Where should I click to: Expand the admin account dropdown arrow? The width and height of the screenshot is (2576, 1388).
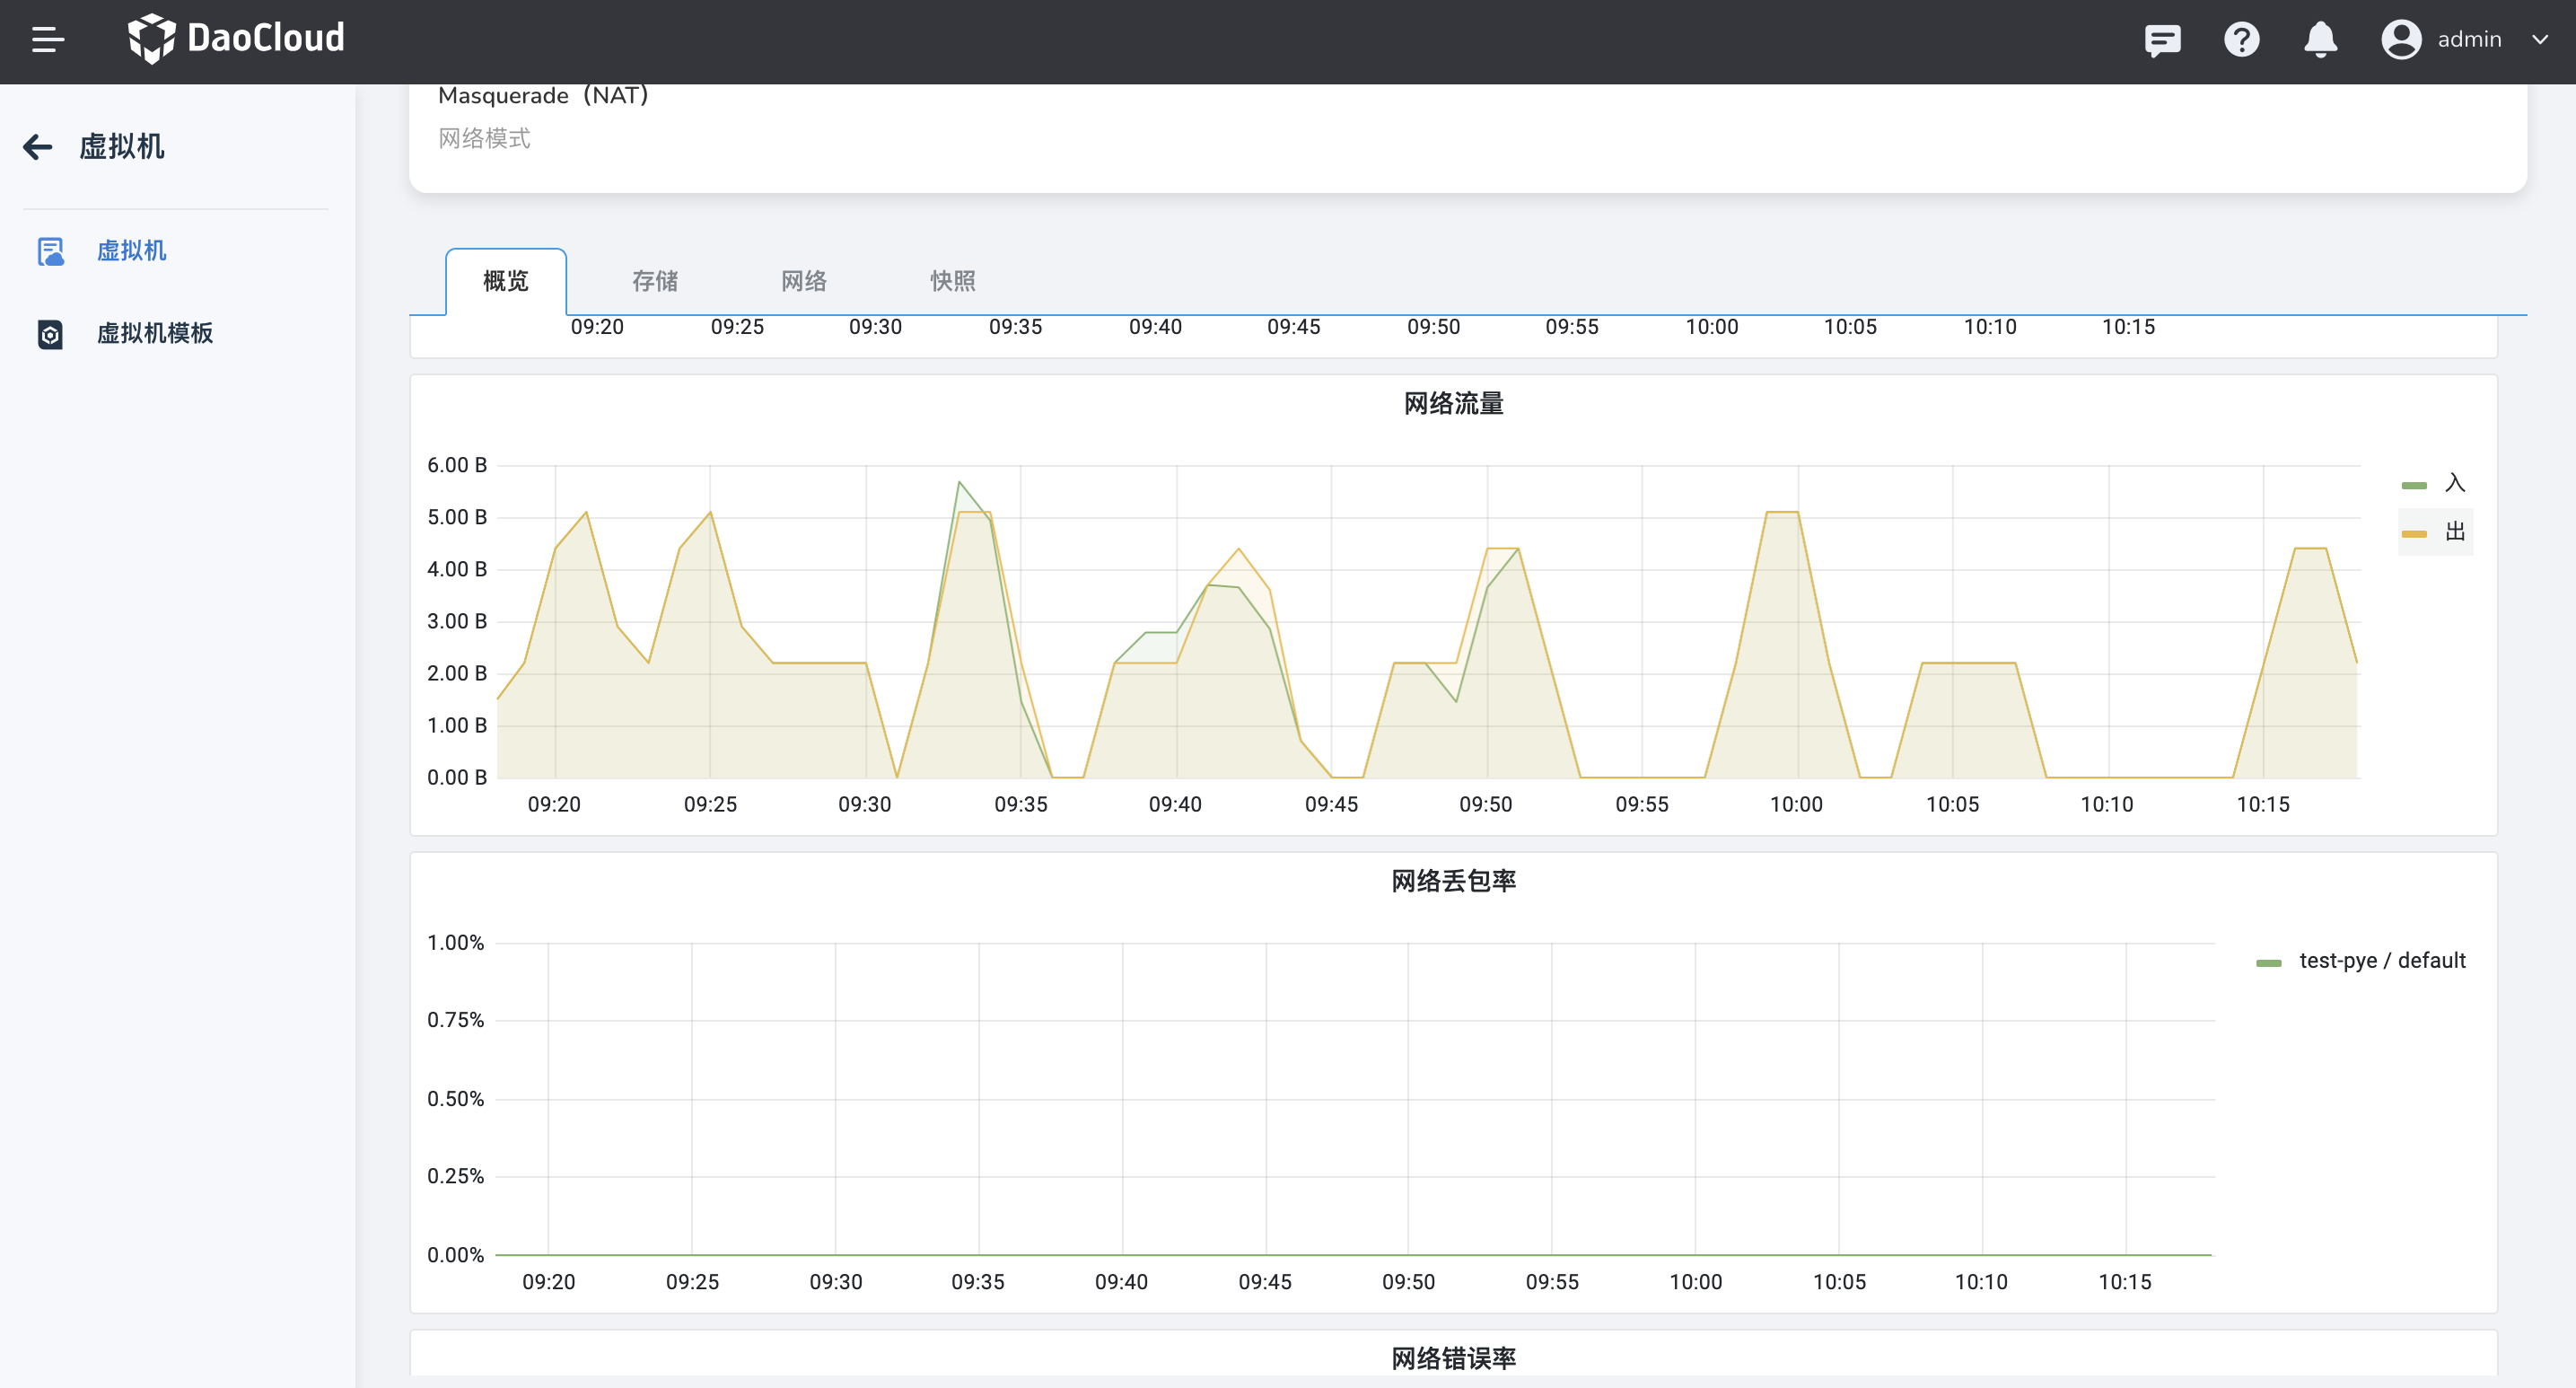2539,40
